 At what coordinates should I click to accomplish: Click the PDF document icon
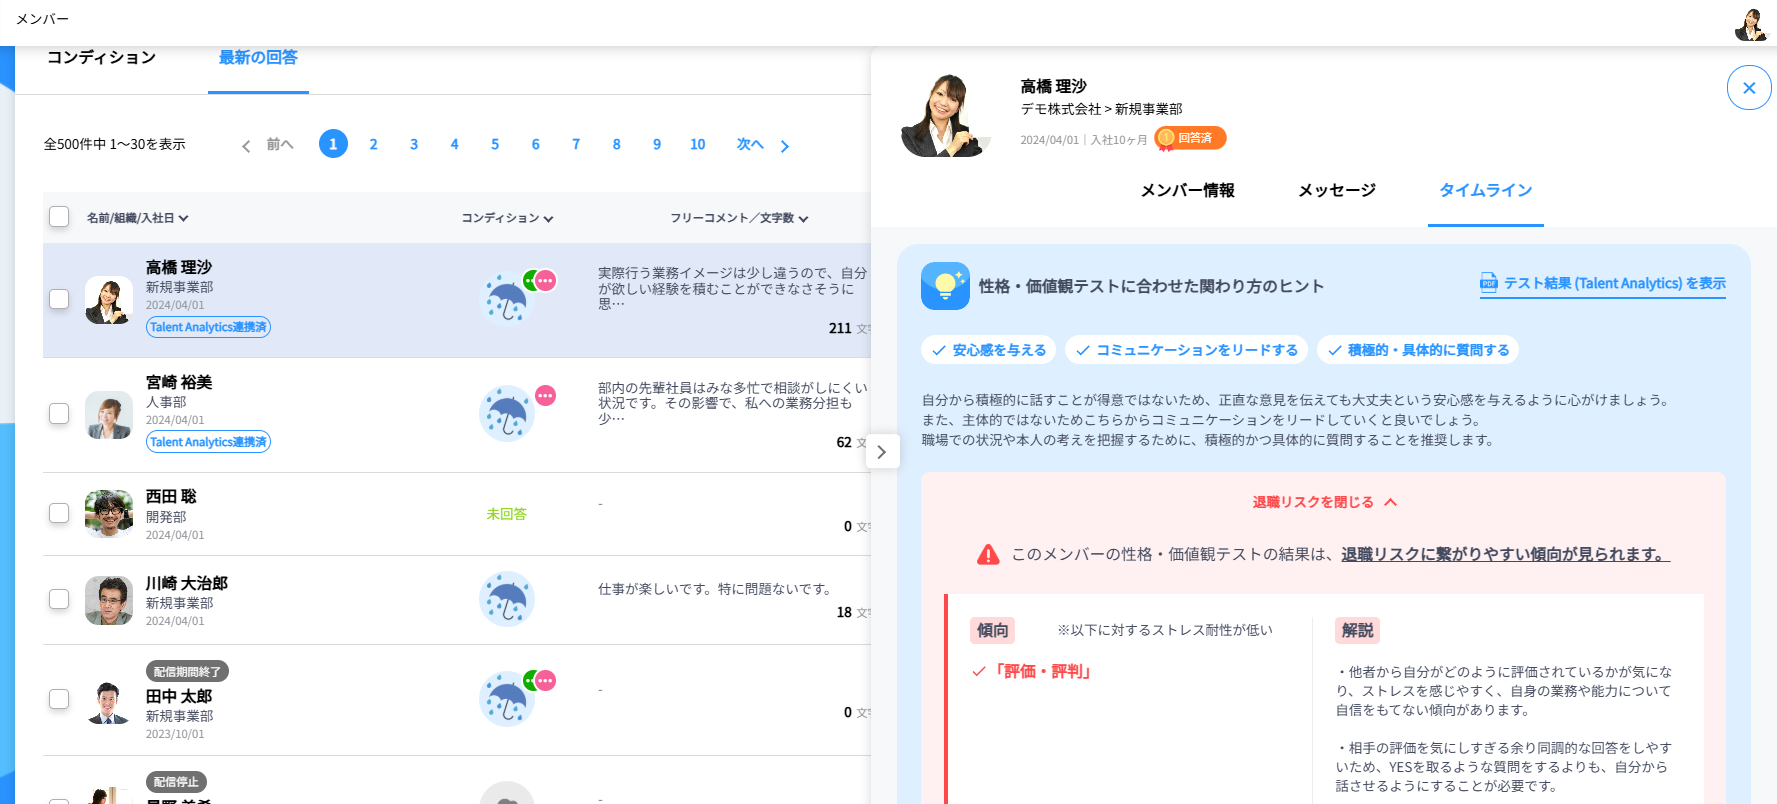1489,283
